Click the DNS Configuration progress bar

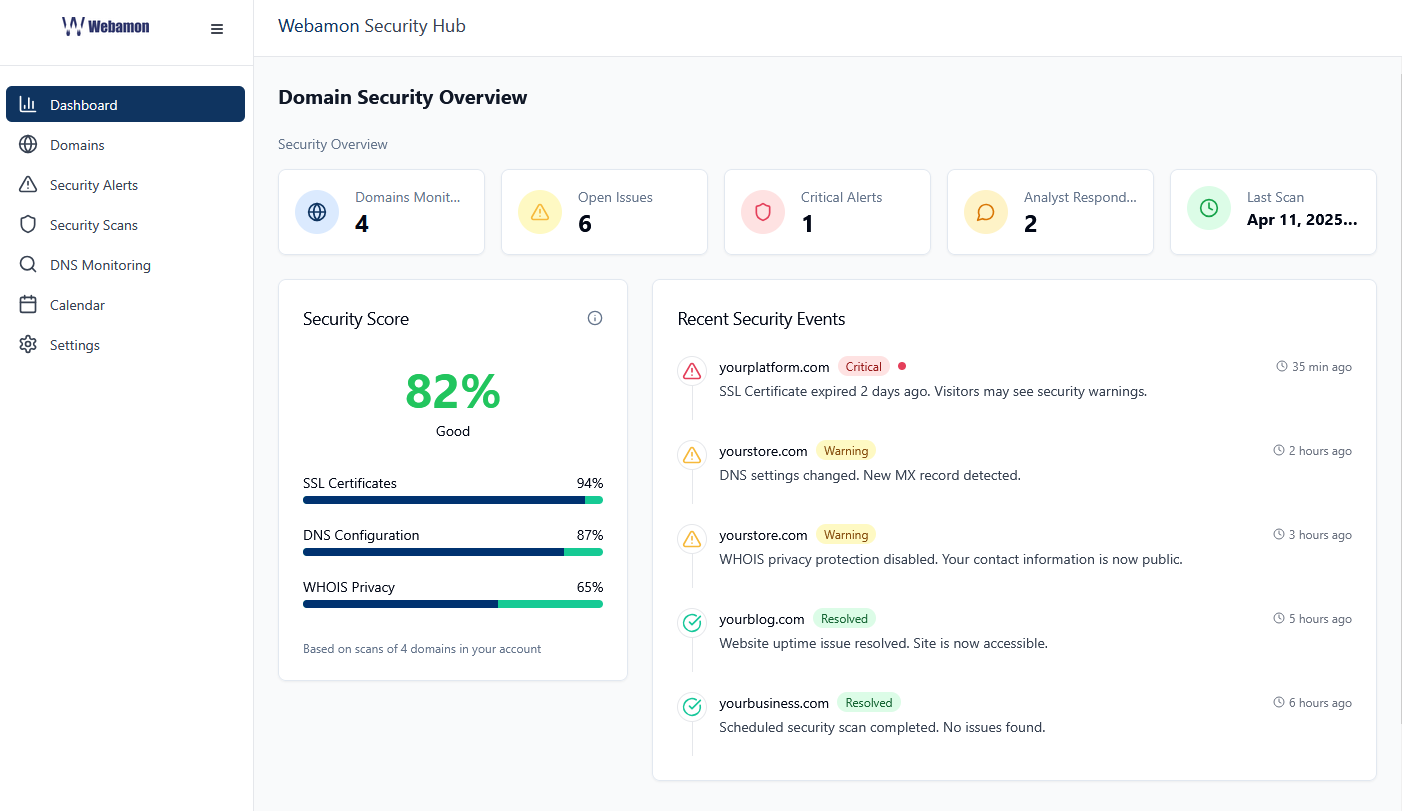tap(453, 552)
